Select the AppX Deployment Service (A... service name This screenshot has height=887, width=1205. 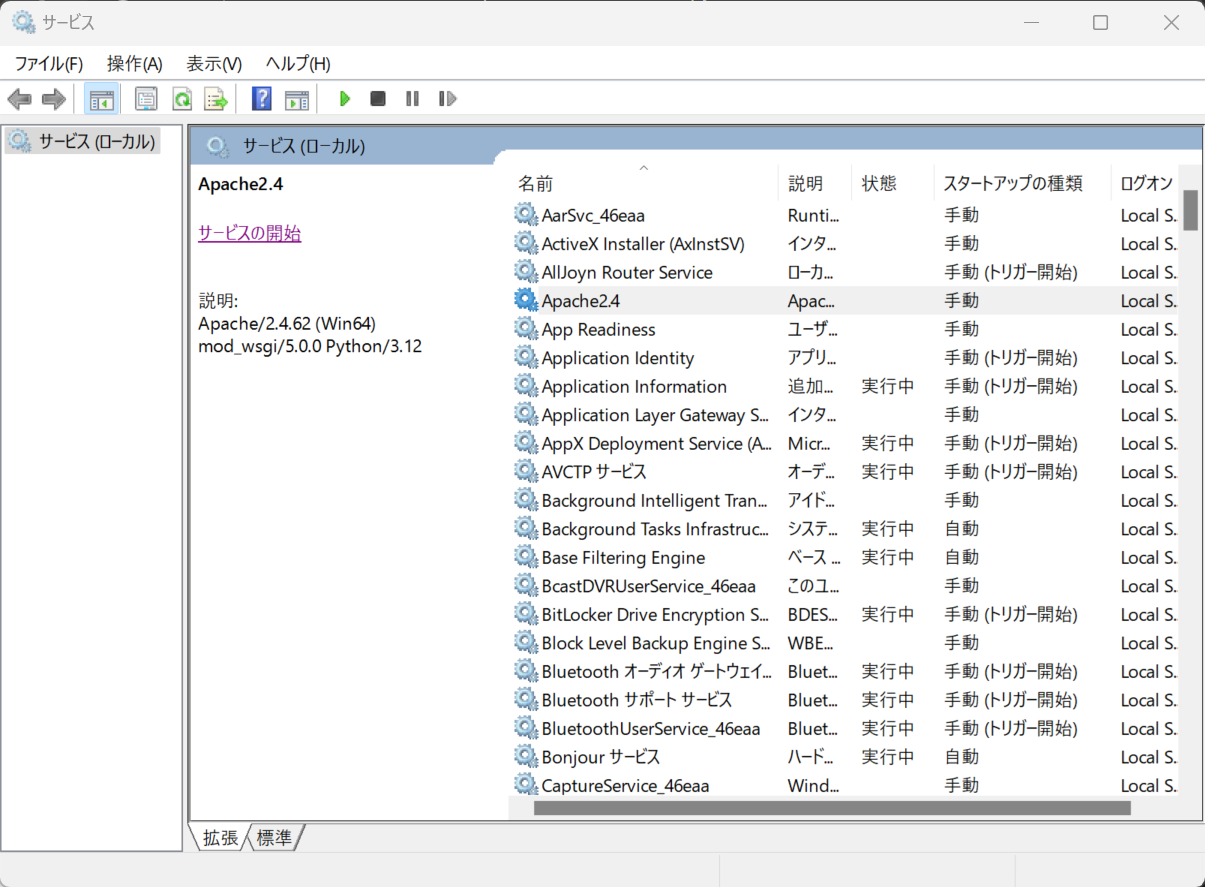click(656, 443)
